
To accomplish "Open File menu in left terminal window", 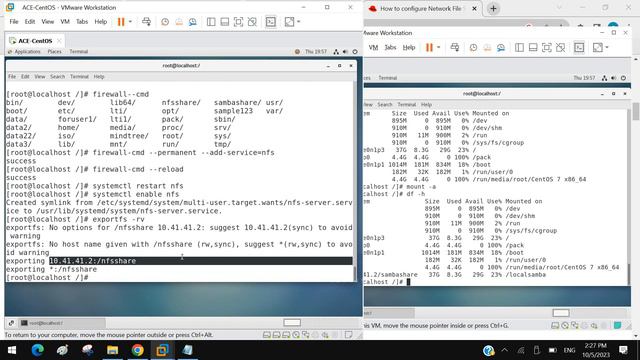I will click(x=12, y=76).
